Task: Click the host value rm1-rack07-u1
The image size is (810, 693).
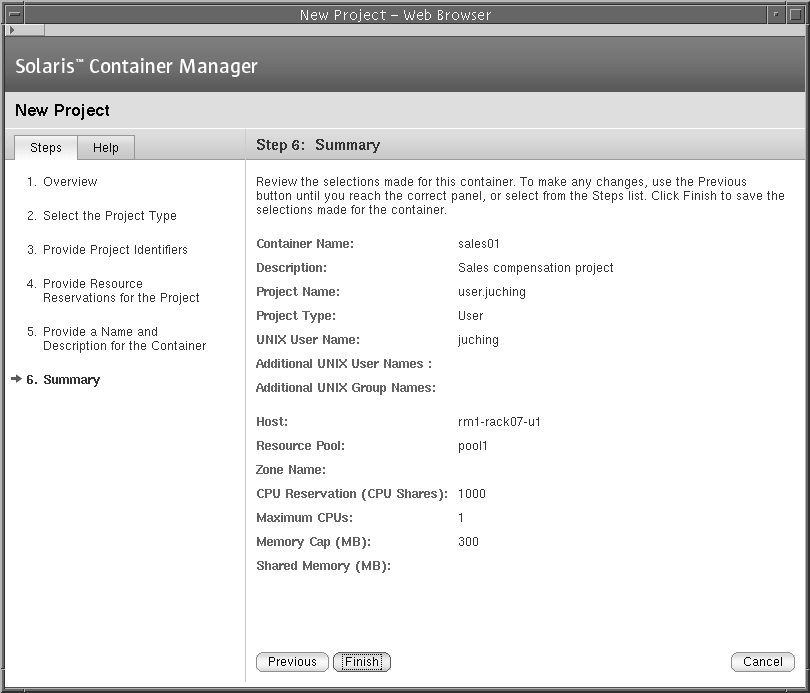Action: click(499, 422)
